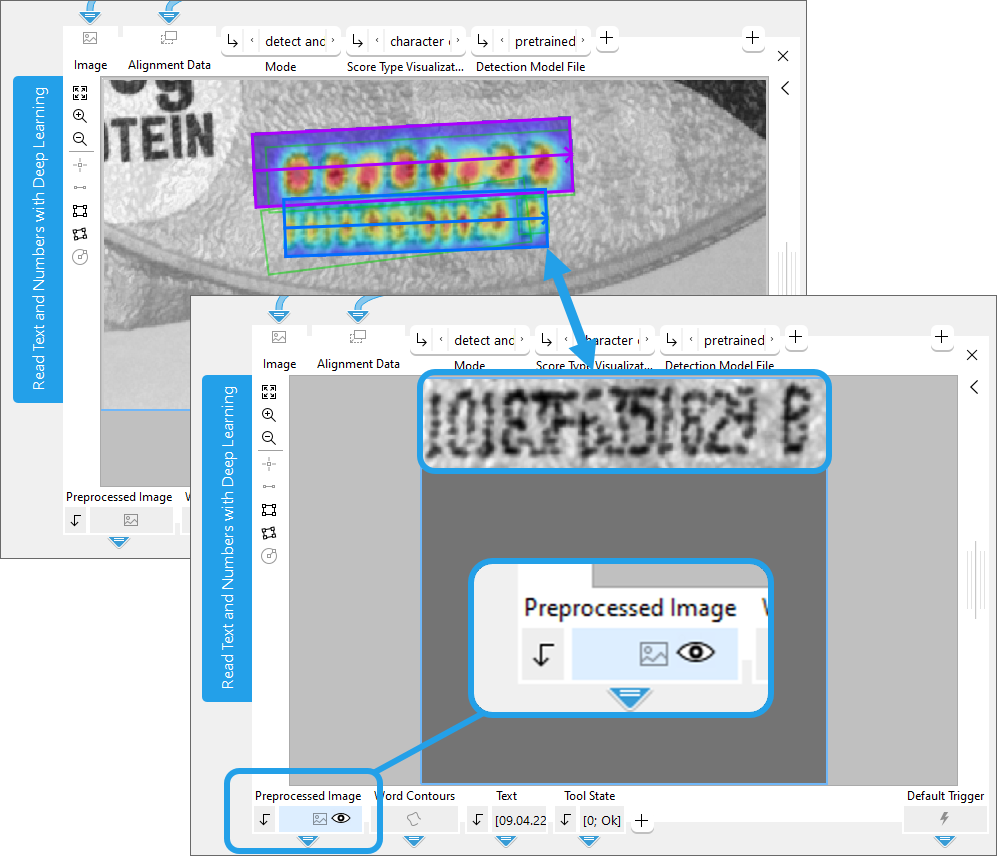Select circle tool in back window toolbar
Viewport: 997px width, 856px height.
(79, 257)
